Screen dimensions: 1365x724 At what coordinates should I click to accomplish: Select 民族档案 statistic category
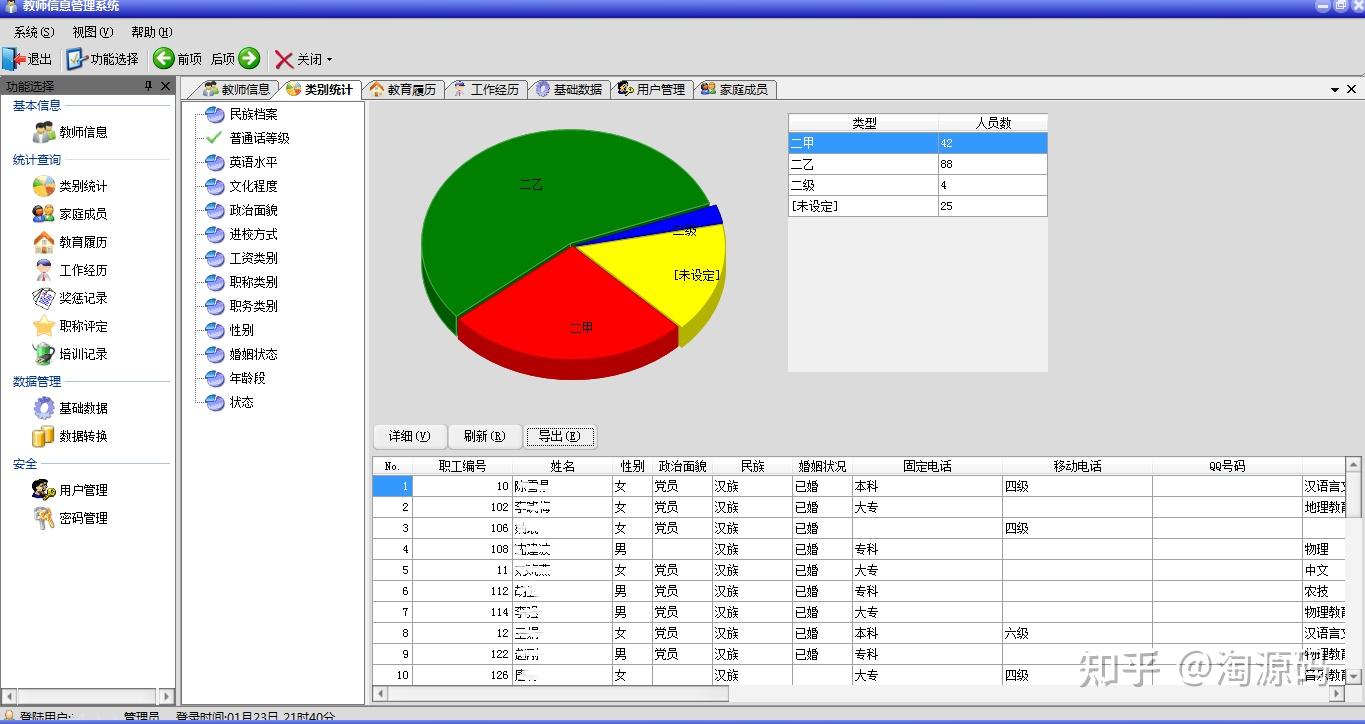pos(253,114)
